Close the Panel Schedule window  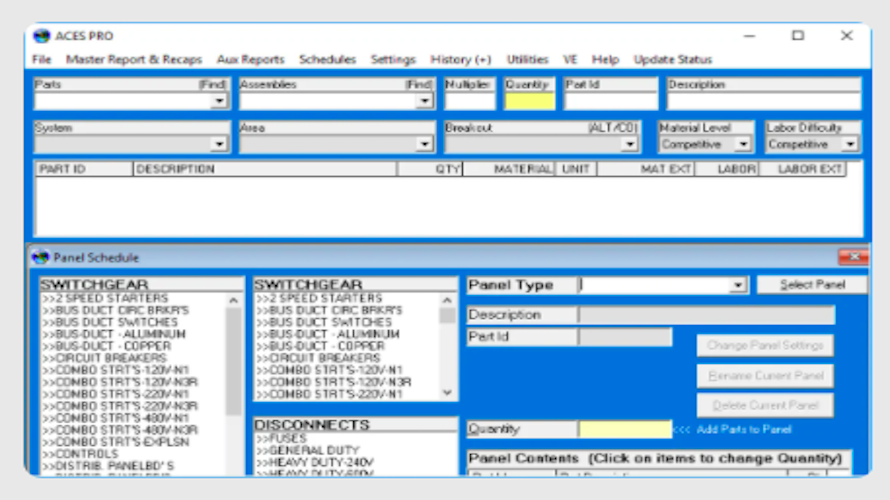point(853,257)
